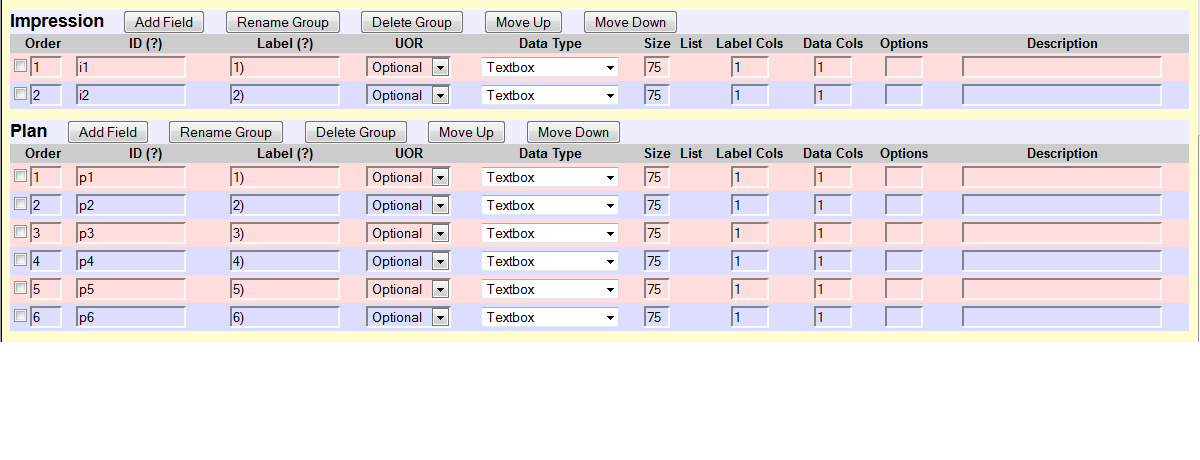Screen dimensions: 1200x460
Task: Focus the Label field of Plan row 1
Action: coord(284,177)
